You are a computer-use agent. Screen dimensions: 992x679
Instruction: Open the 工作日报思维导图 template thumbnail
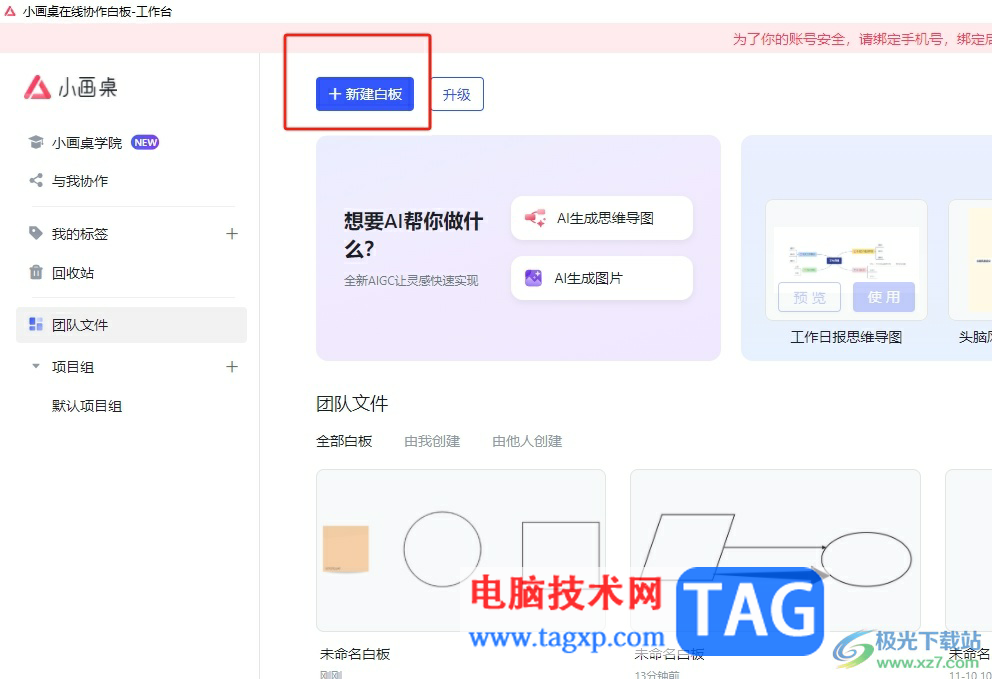tap(846, 260)
